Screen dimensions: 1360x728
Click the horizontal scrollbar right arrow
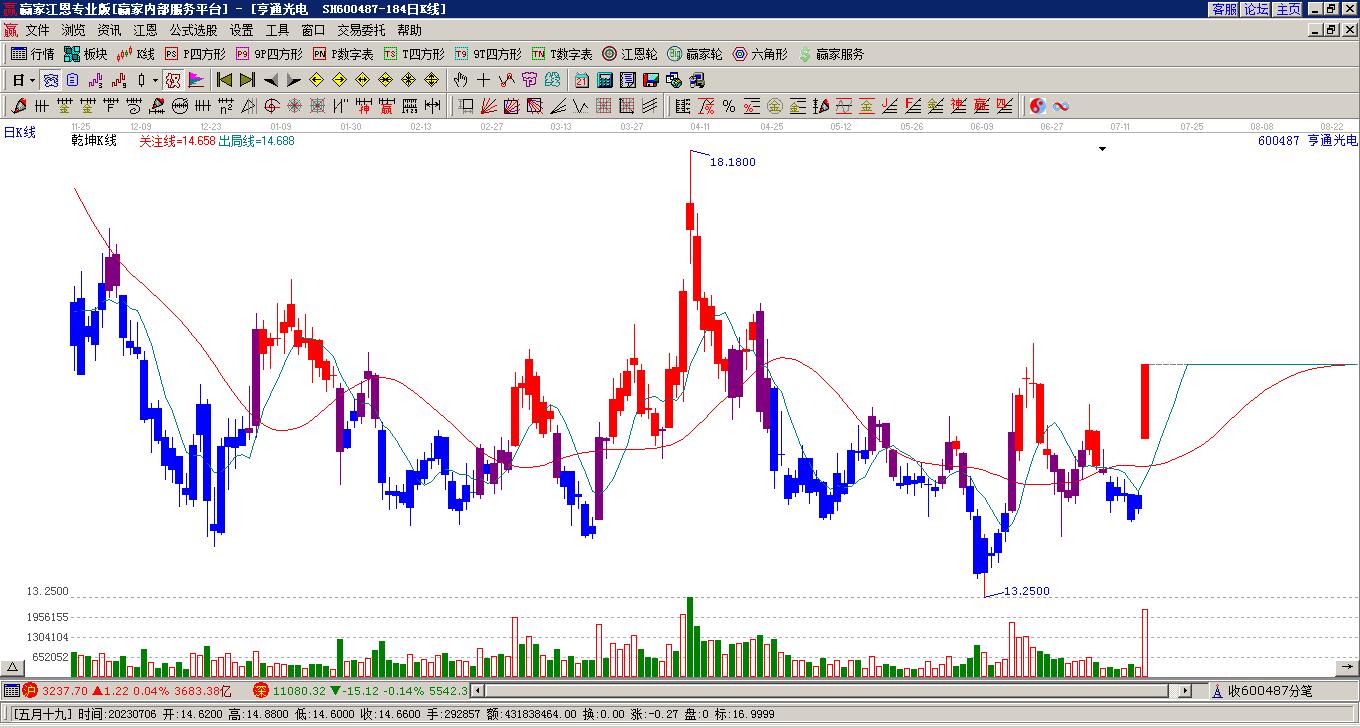1185,691
